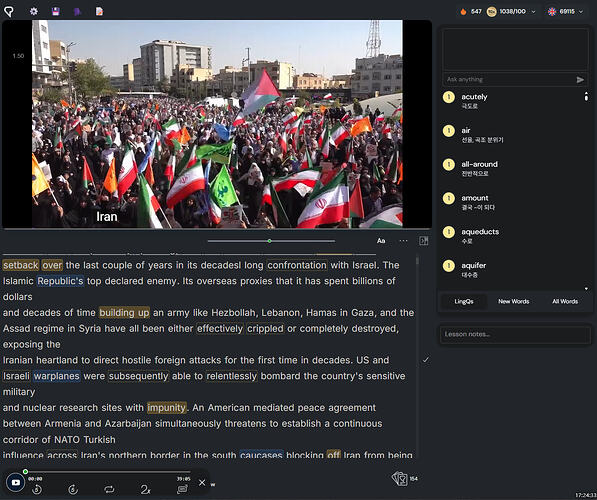Rewind audio five seconds
The width and height of the screenshot is (597, 500).
(x=37, y=489)
